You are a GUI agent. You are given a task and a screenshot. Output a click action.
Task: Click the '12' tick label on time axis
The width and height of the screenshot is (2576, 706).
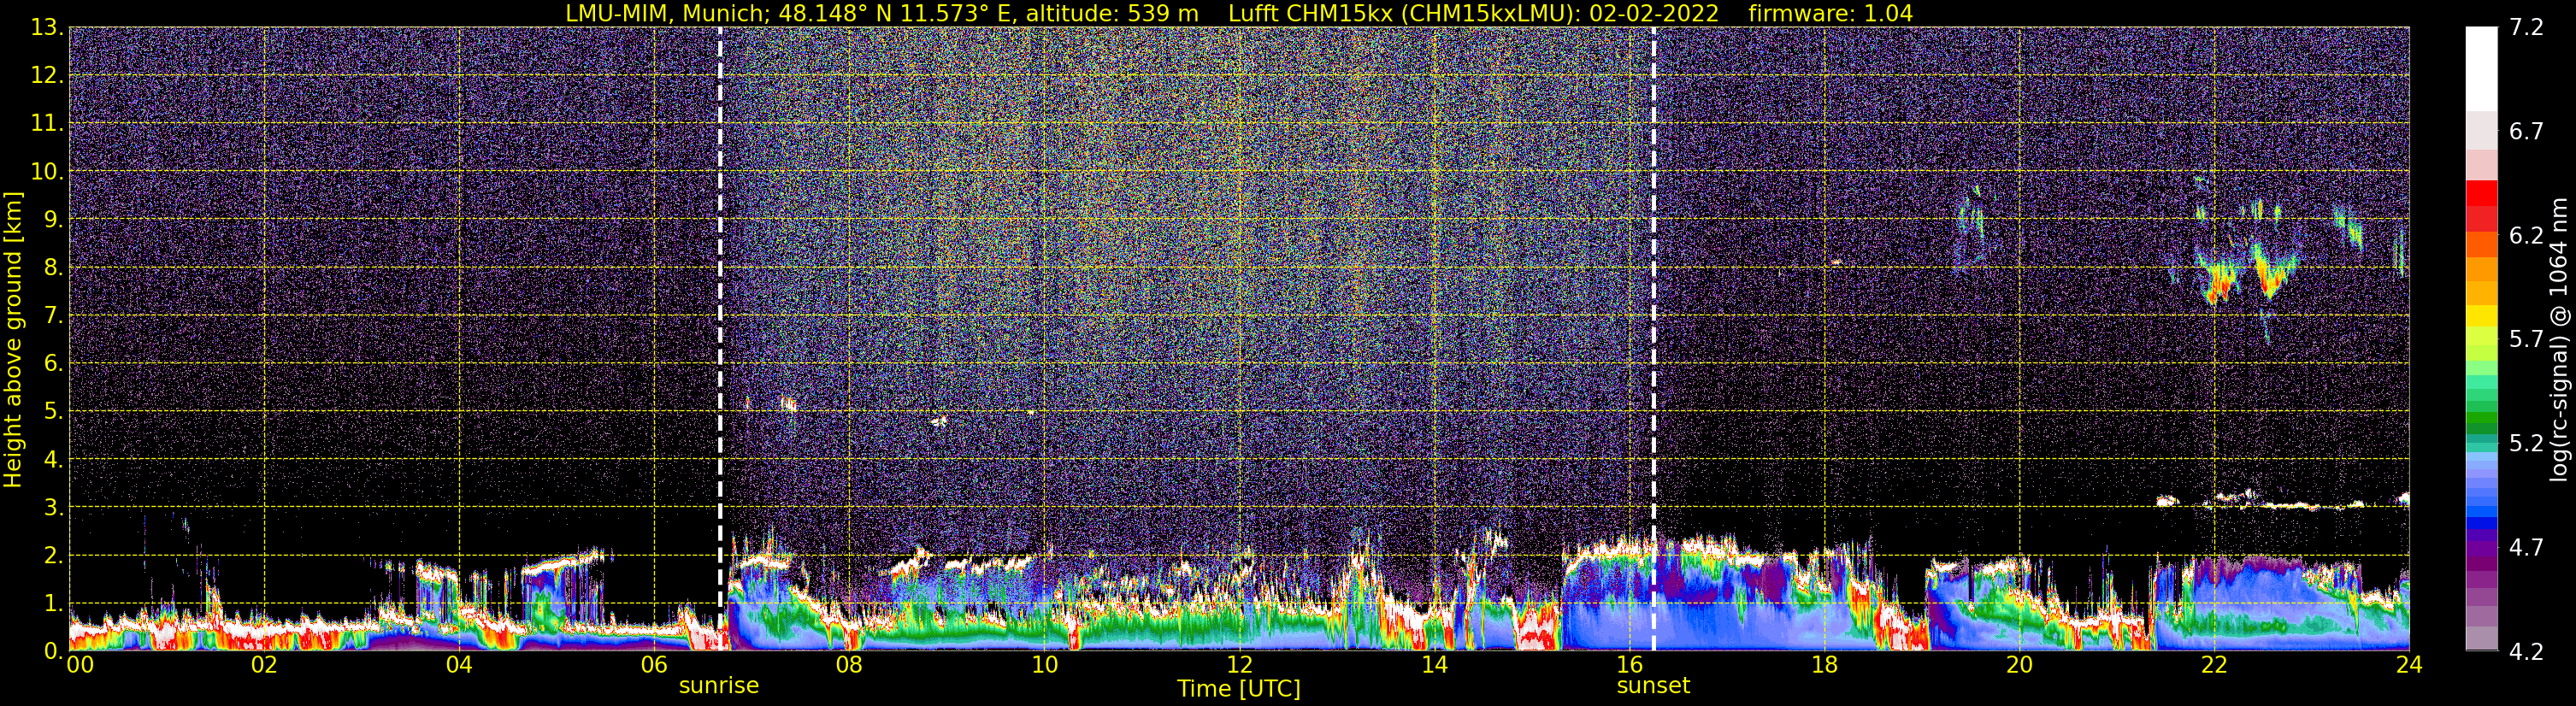pos(1239,665)
